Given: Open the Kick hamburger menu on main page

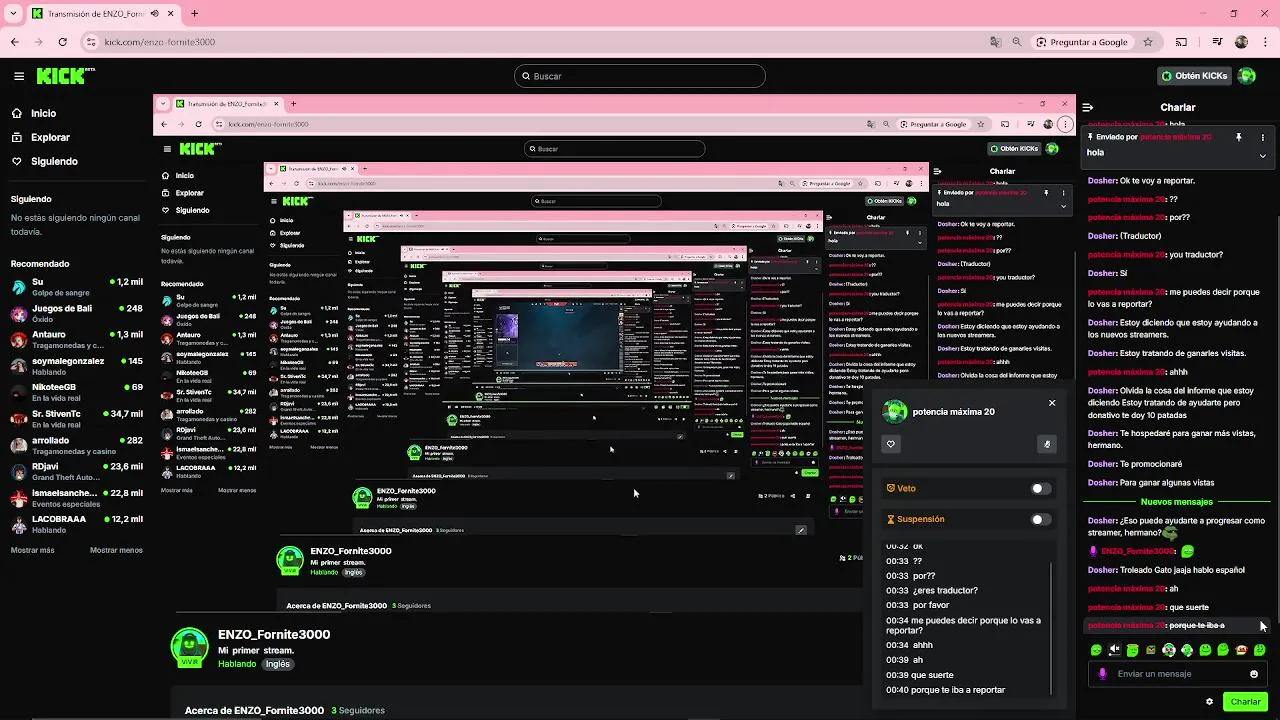Looking at the screenshot, I should [19, 76].
